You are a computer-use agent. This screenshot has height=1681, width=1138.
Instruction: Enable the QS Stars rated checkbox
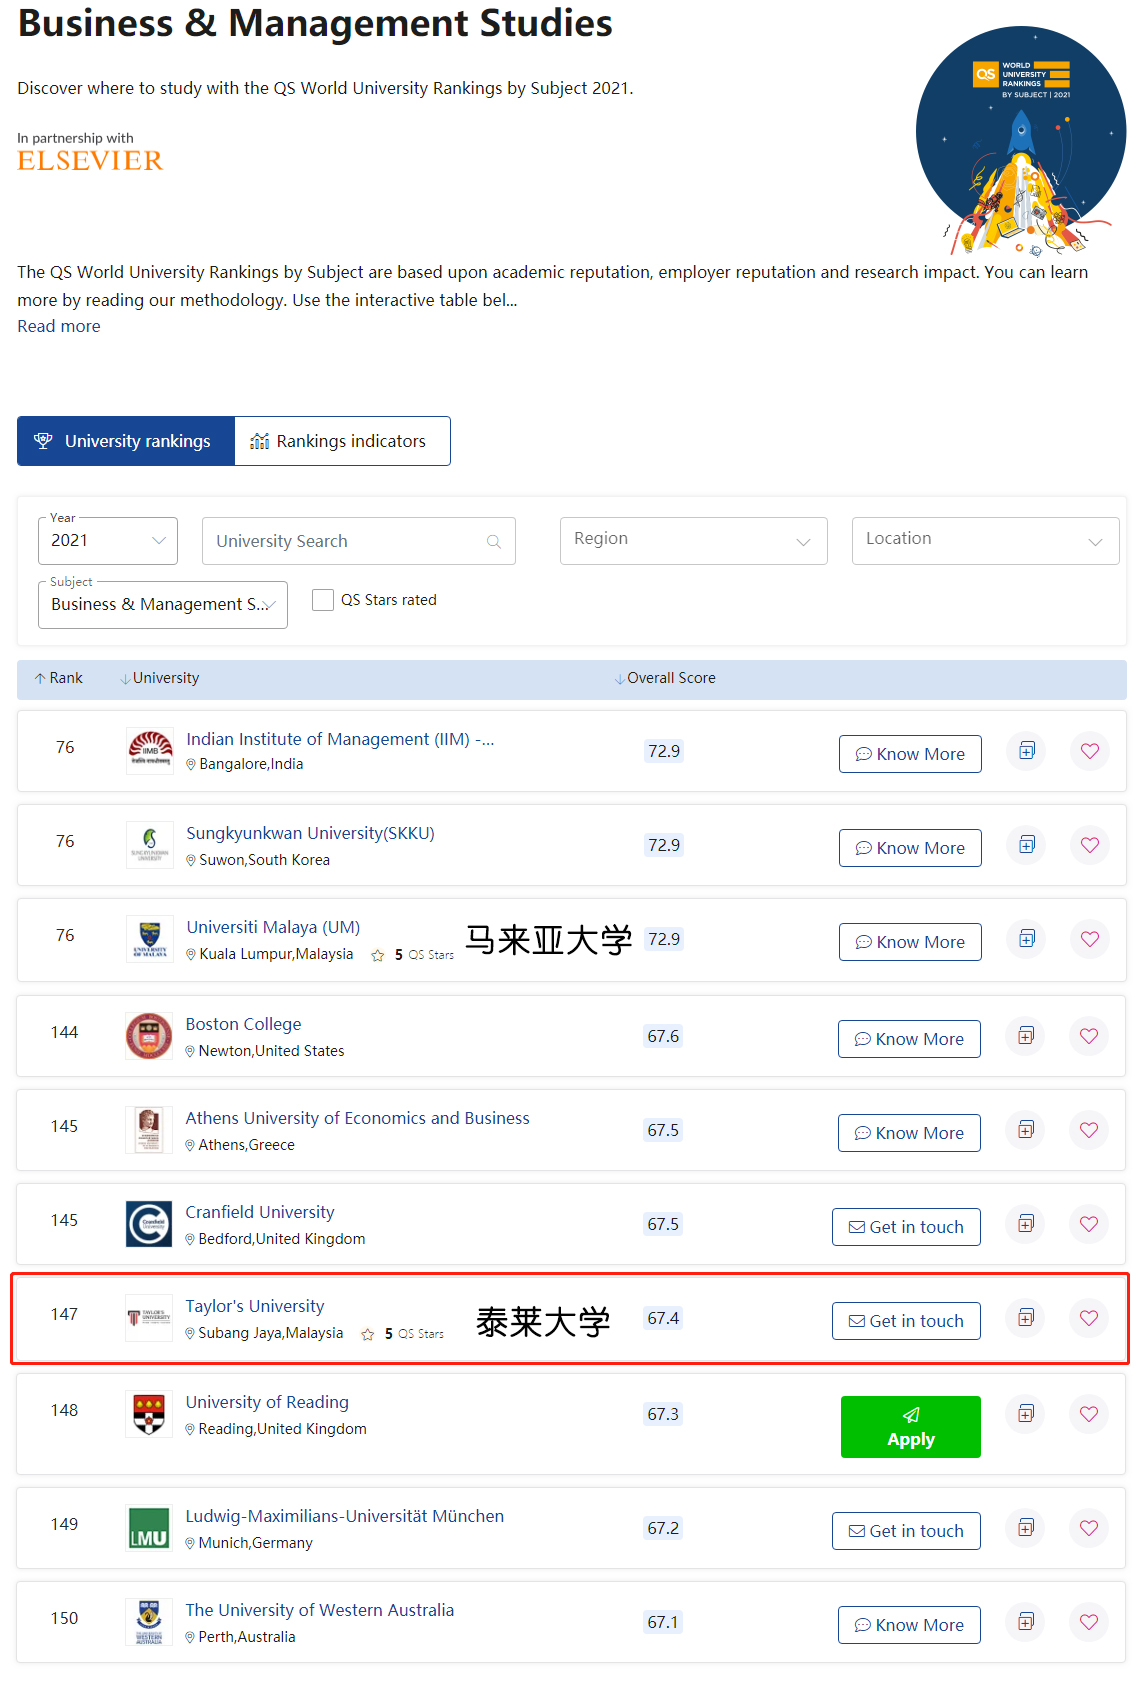[323, 600]
